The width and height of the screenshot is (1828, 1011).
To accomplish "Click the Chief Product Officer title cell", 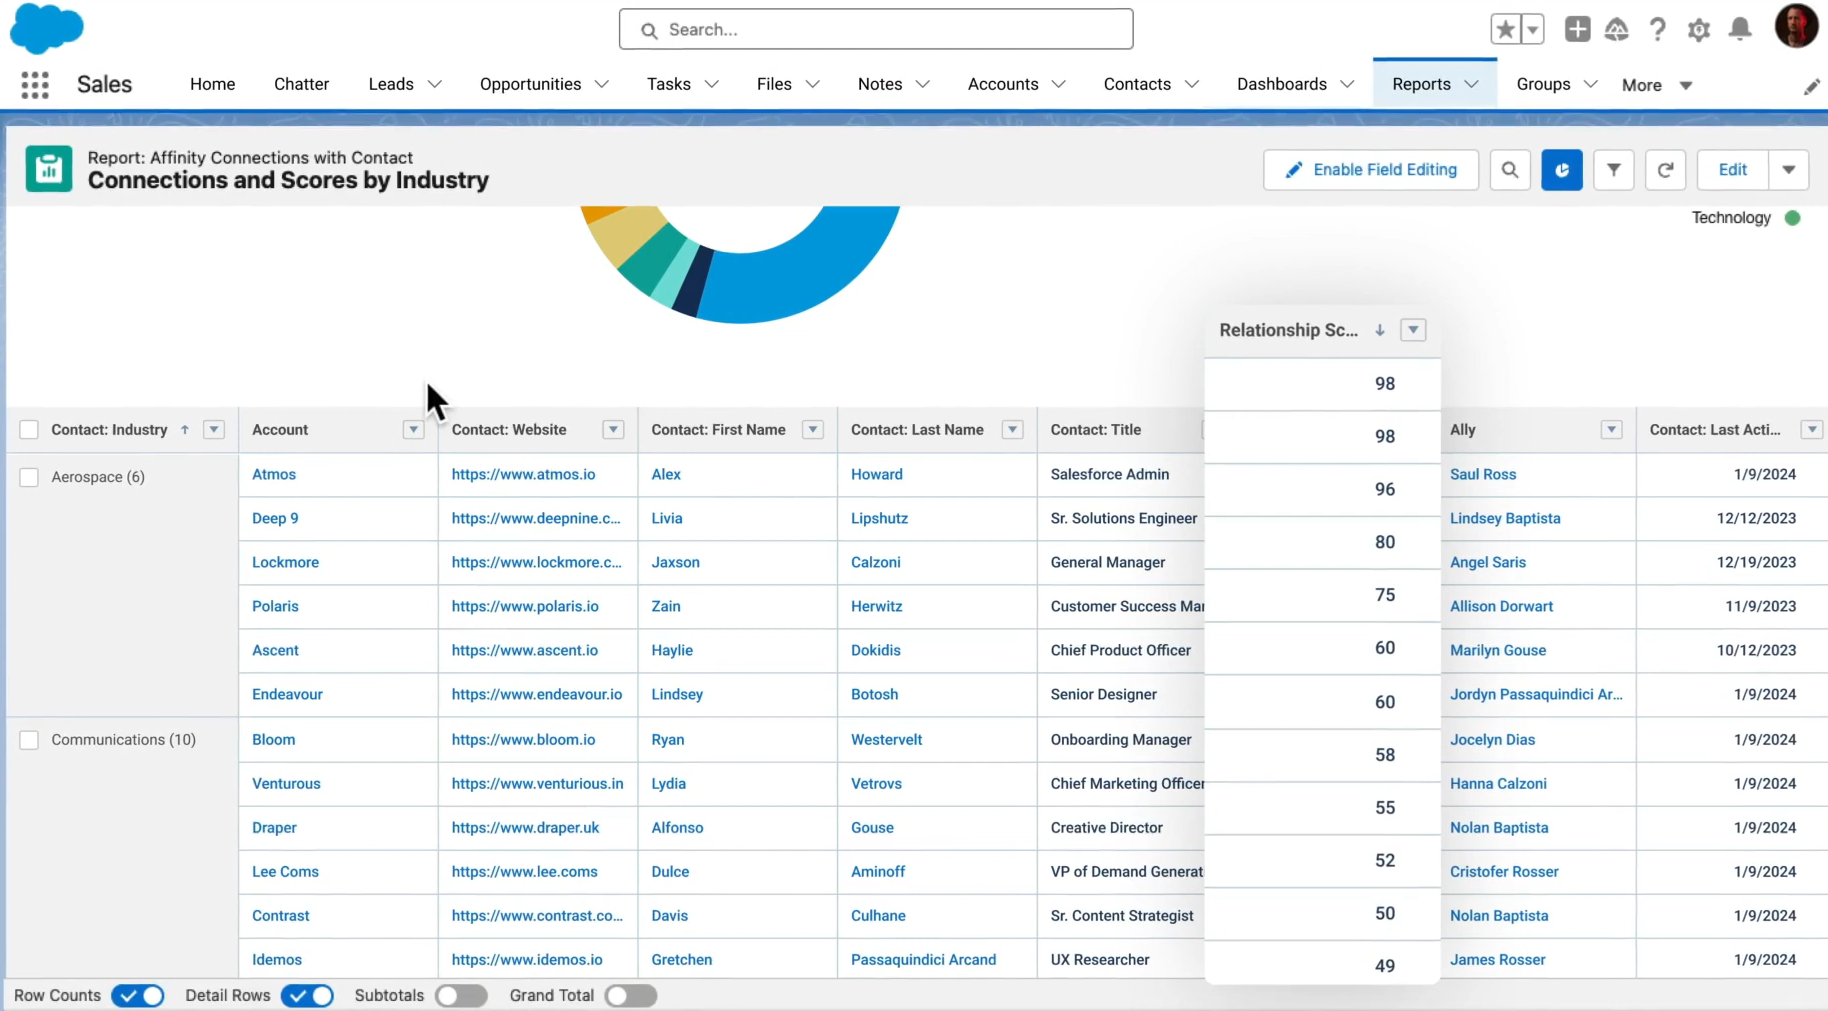I will pyautogui.click(x=1121, y=650).
